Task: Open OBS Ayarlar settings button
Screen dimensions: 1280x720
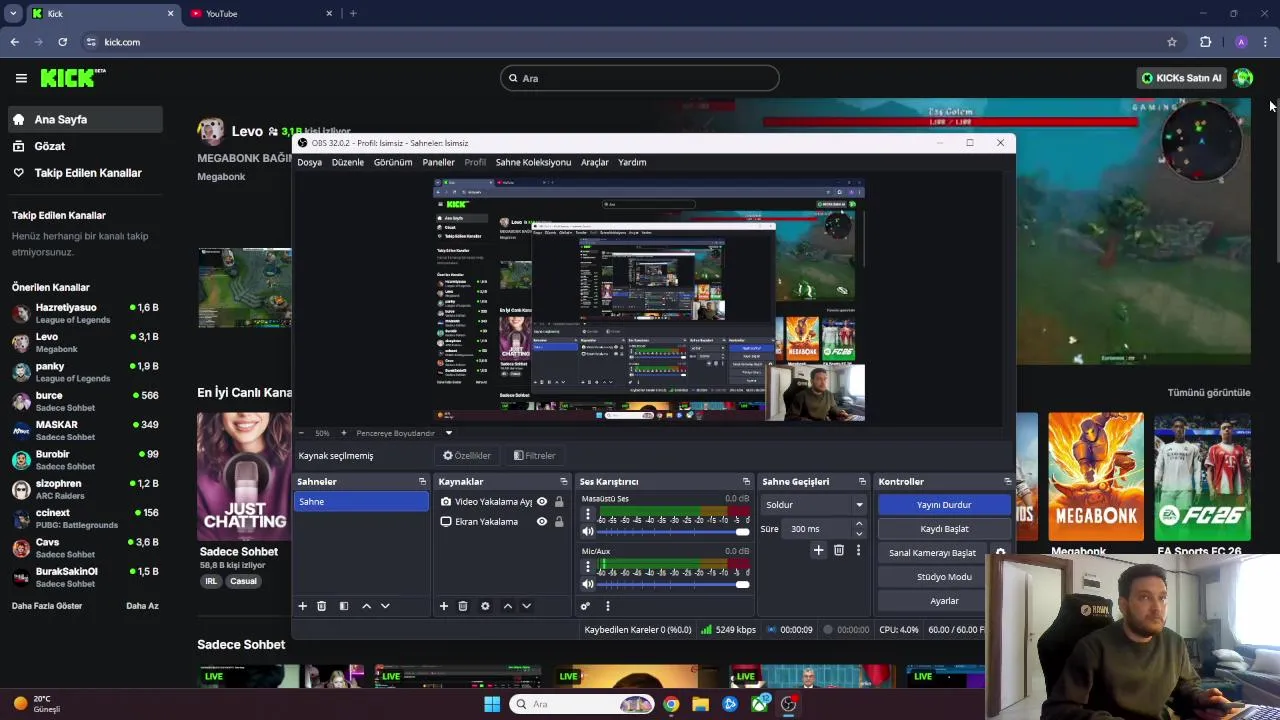Action: [944, 601]
